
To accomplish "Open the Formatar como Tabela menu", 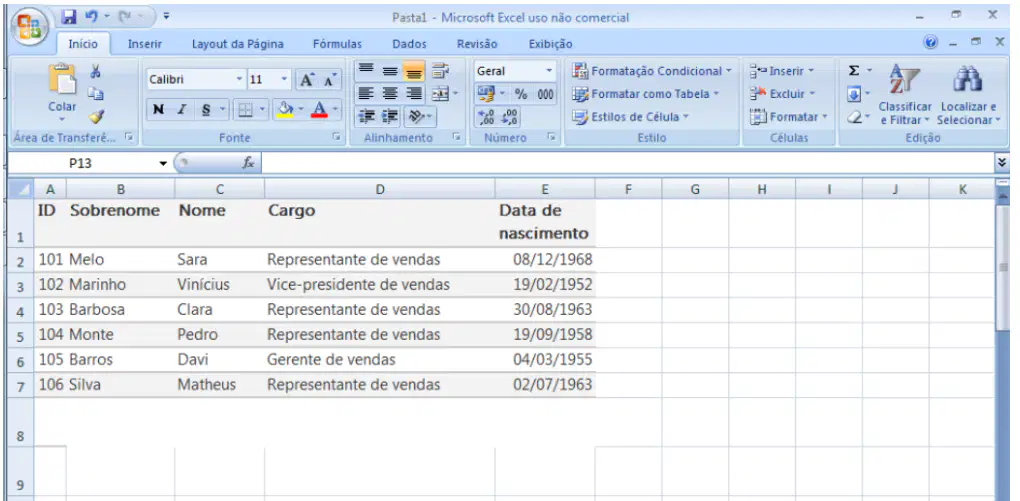I will 647,94.
